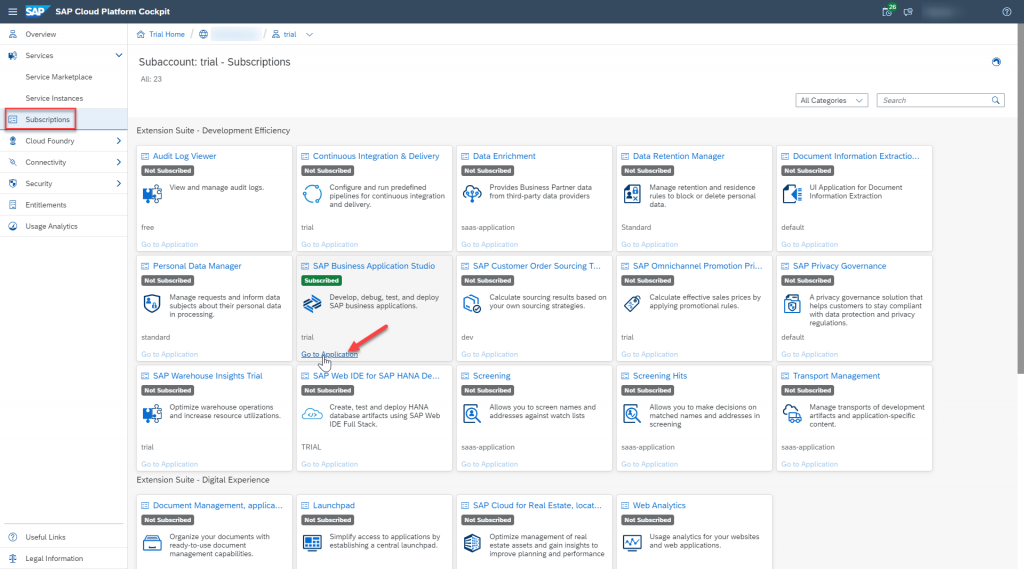Select Subscriptions in the sidebar
Image resolution: width=1024 pixels, height=569 pixels.
pos(63,120)
